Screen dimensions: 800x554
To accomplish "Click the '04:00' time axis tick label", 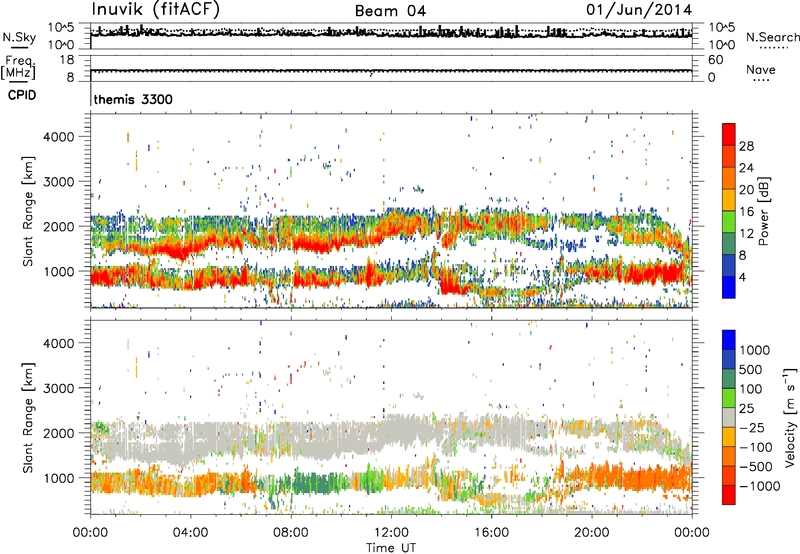I will tap(190, 533).
